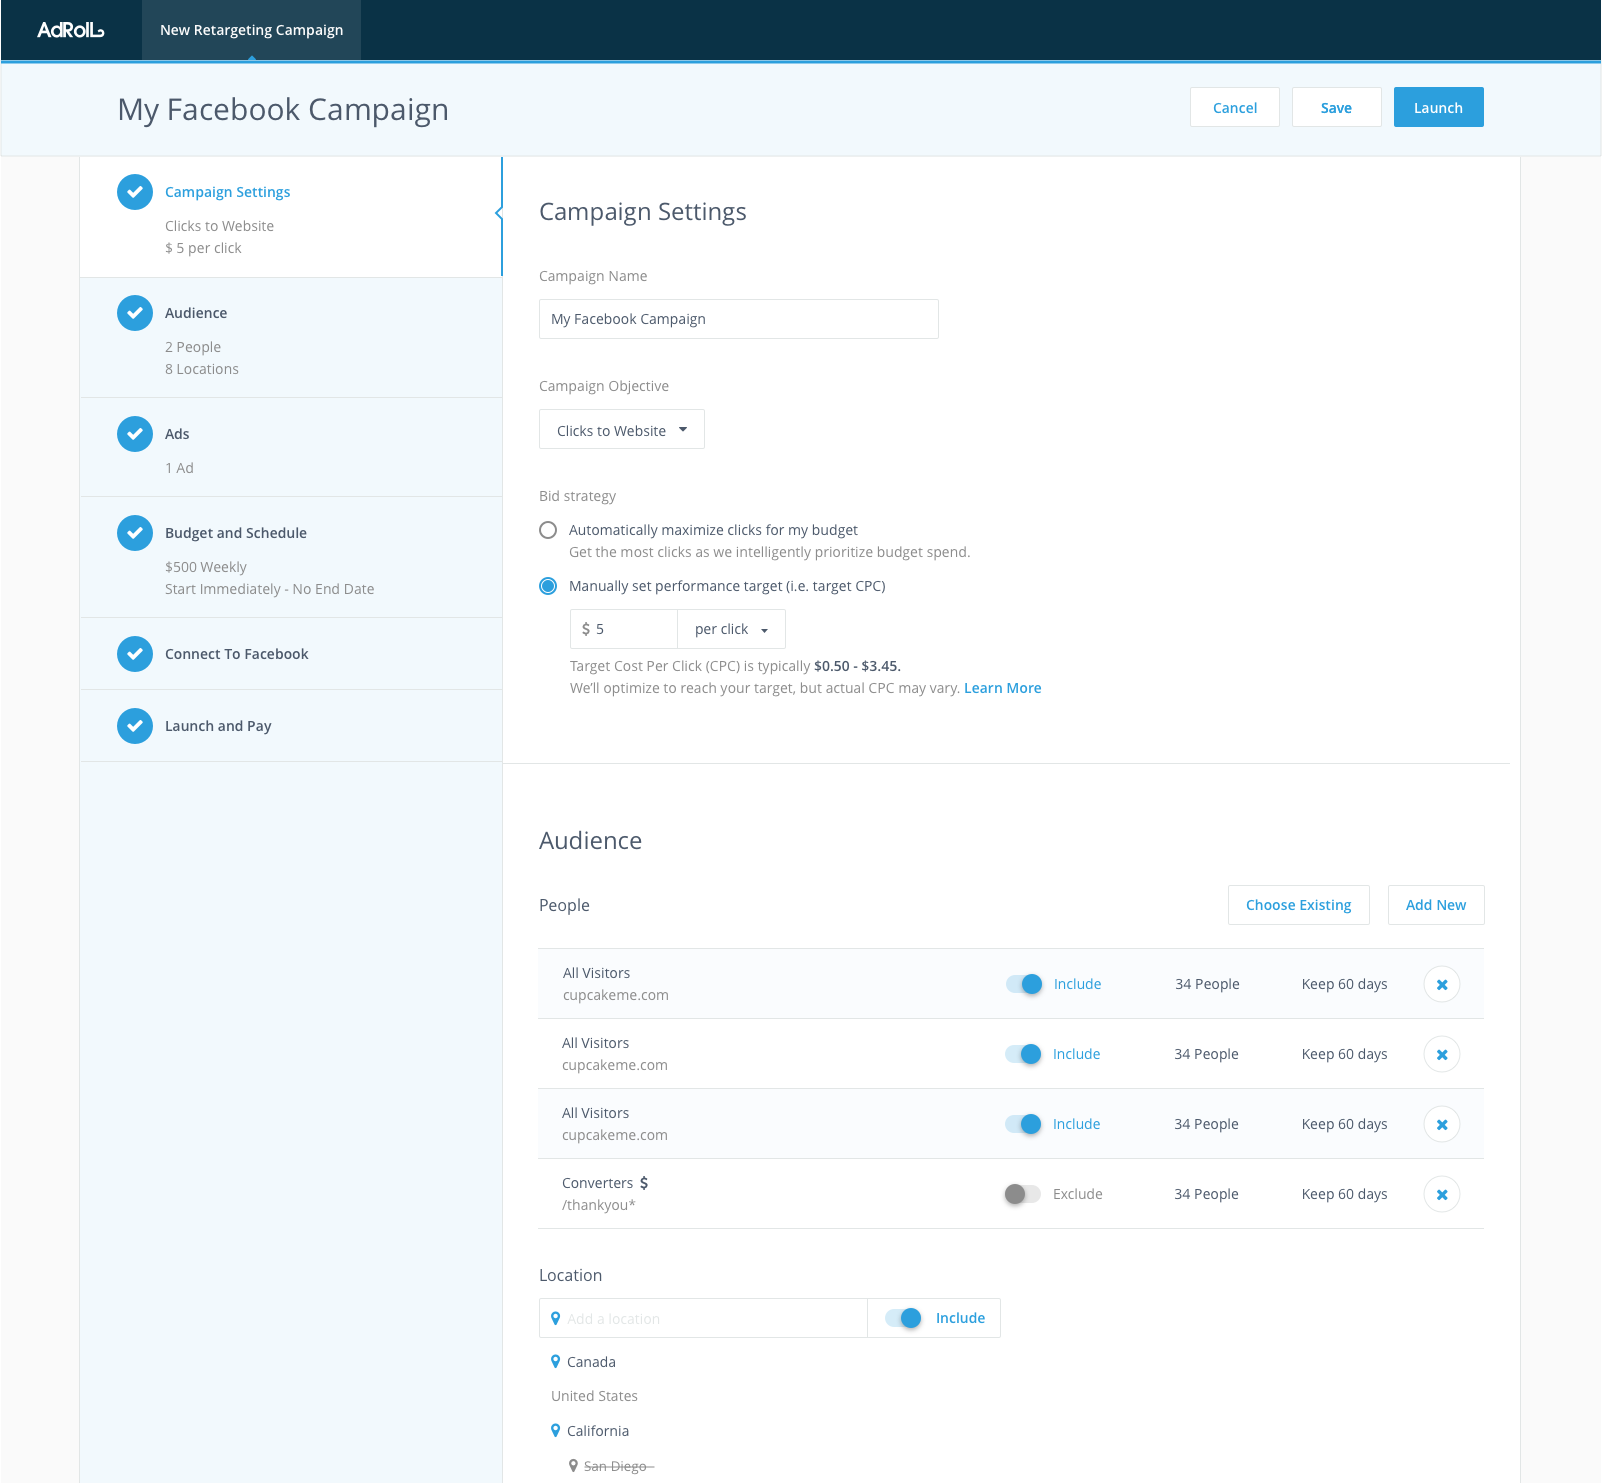Screen dimensions: 1602x1483
Task: Go to Connect To Facebook step
Action: (x=236, y=654)
